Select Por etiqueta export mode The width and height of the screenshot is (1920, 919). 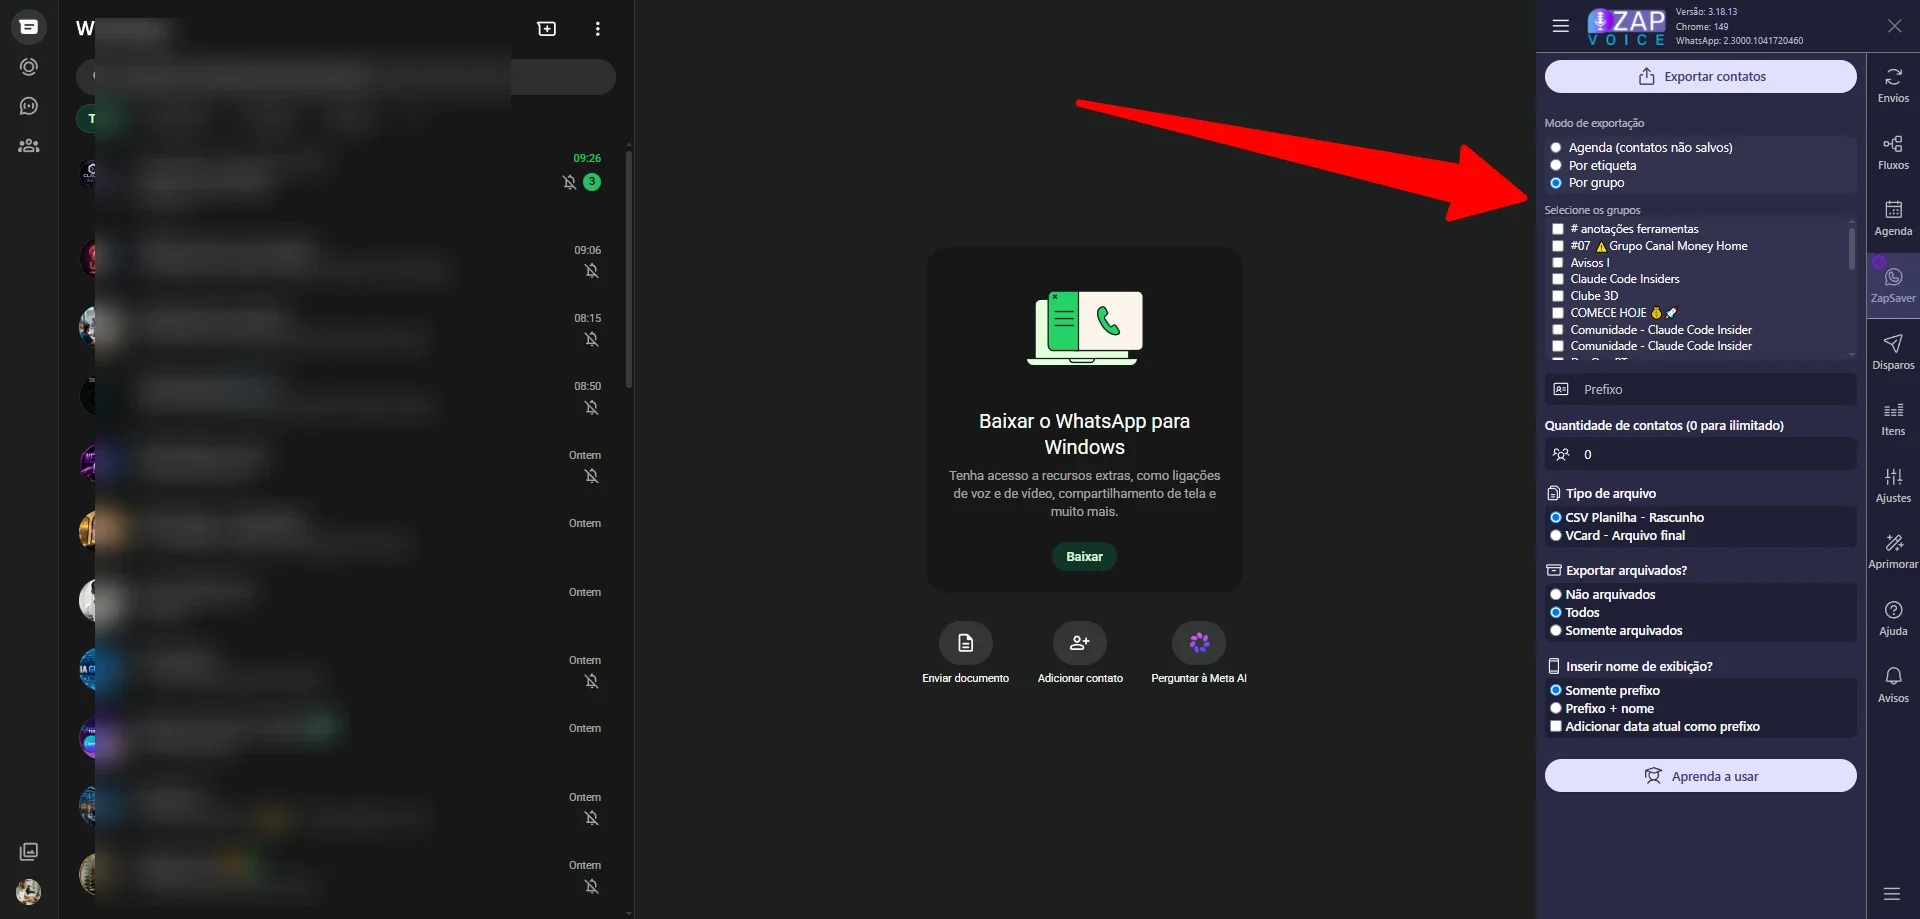(1555, 166)
